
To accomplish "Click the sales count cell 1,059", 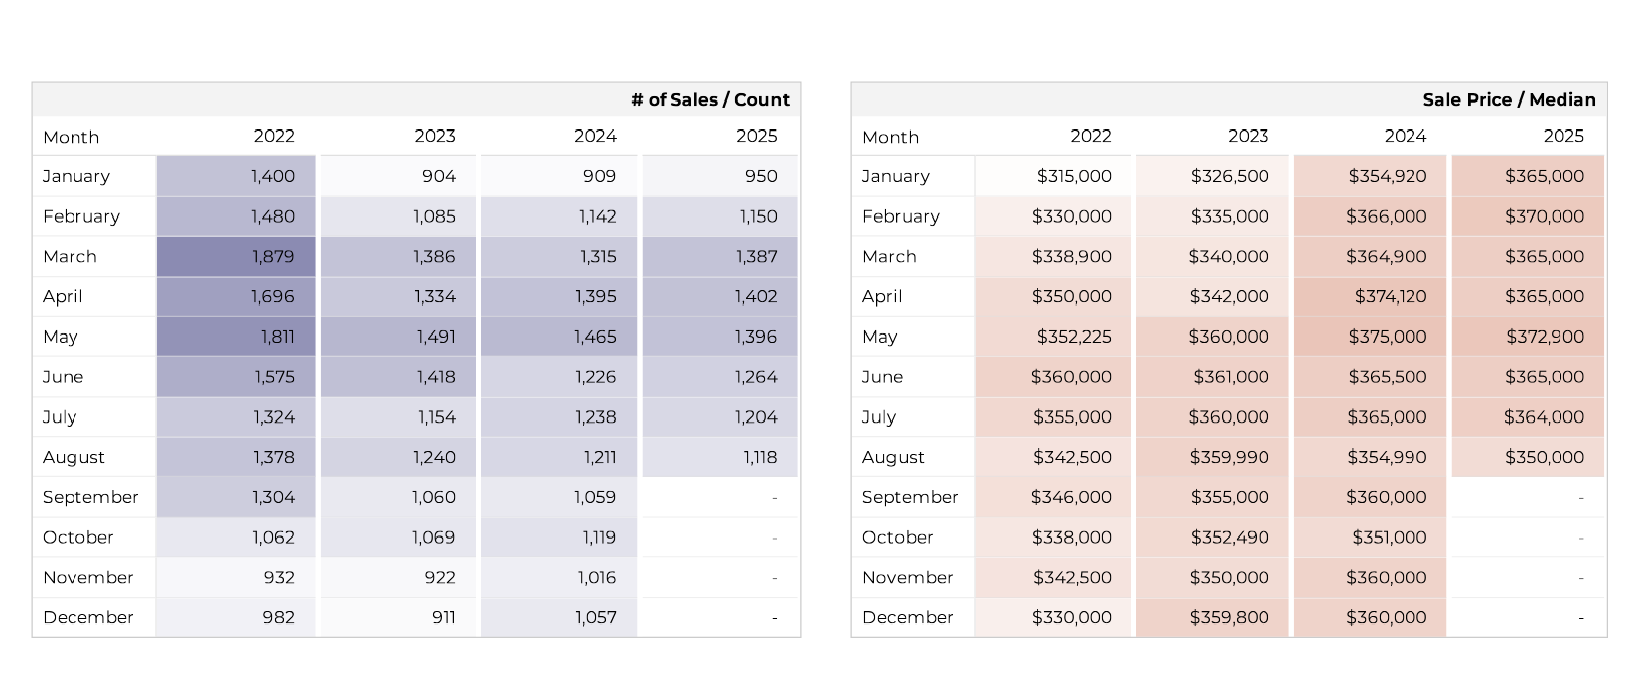I will 559,497.
